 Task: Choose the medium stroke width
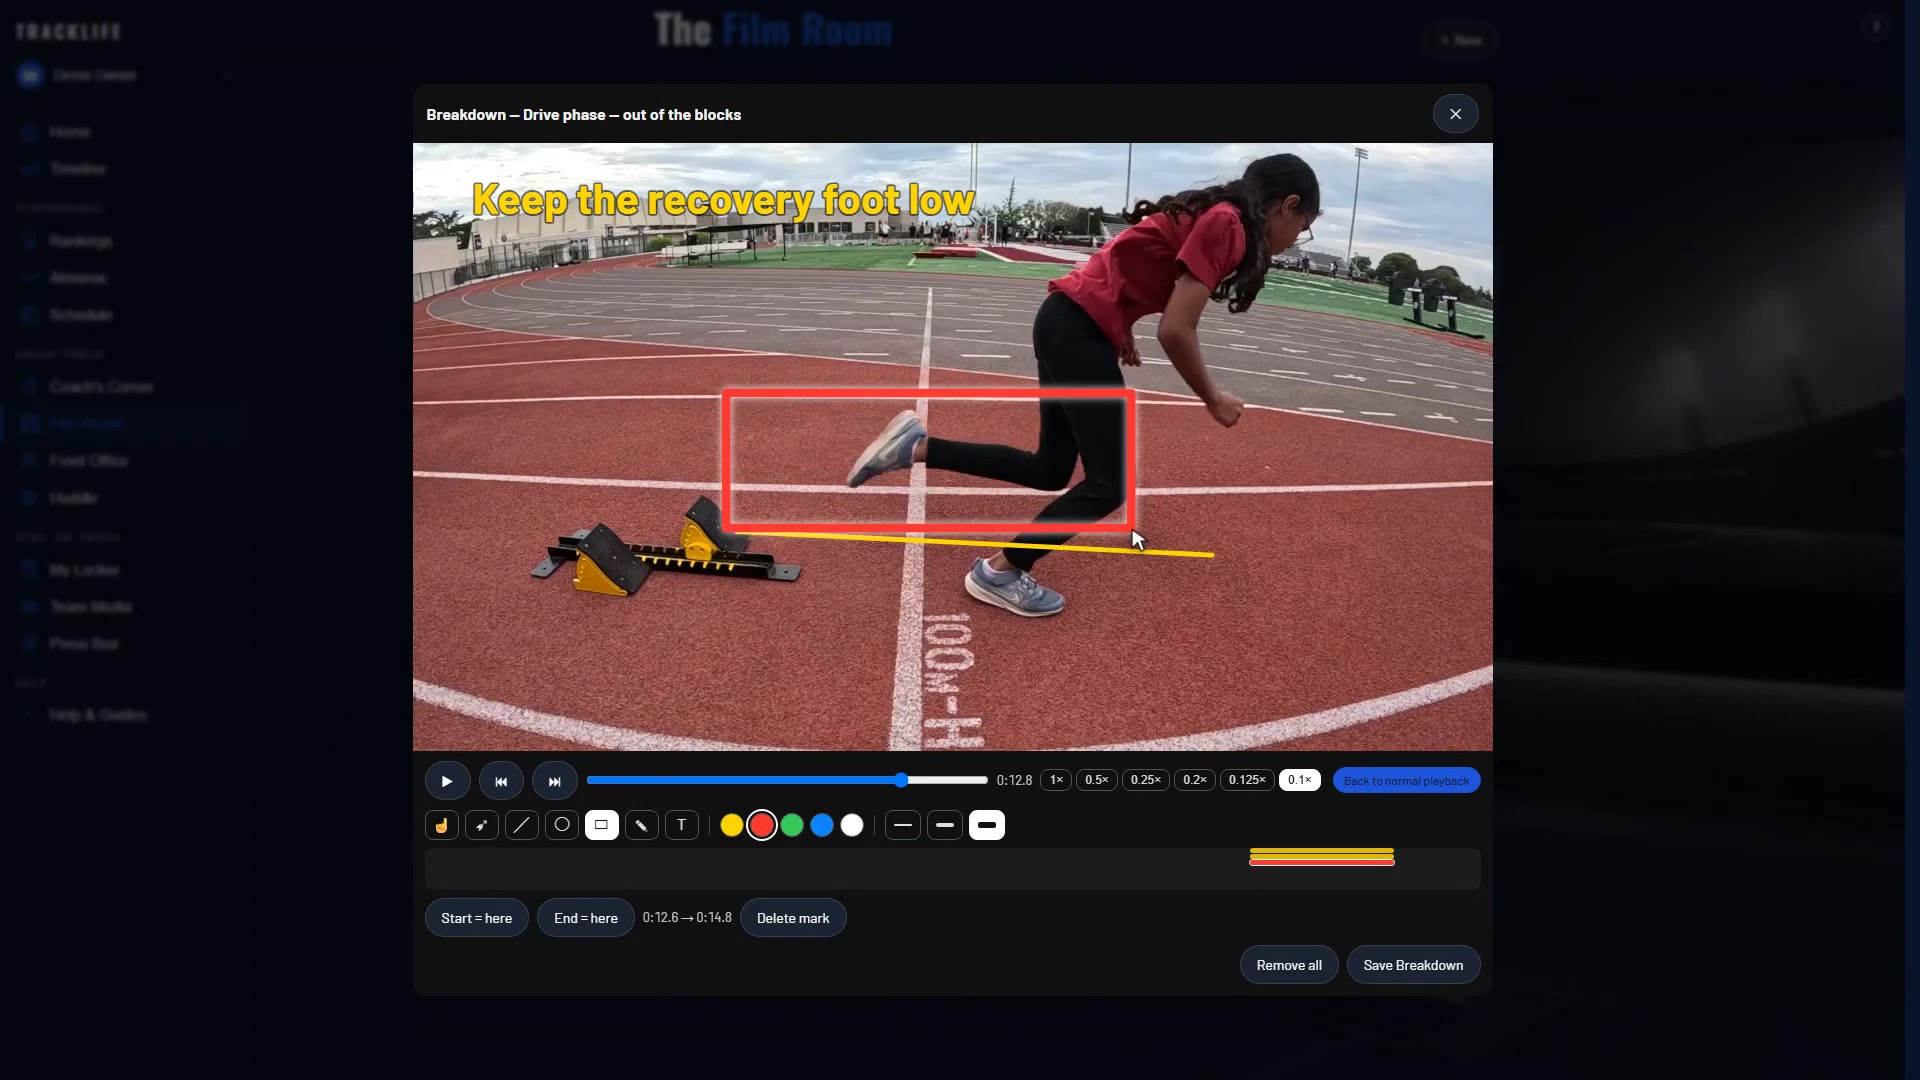point(945,825)
